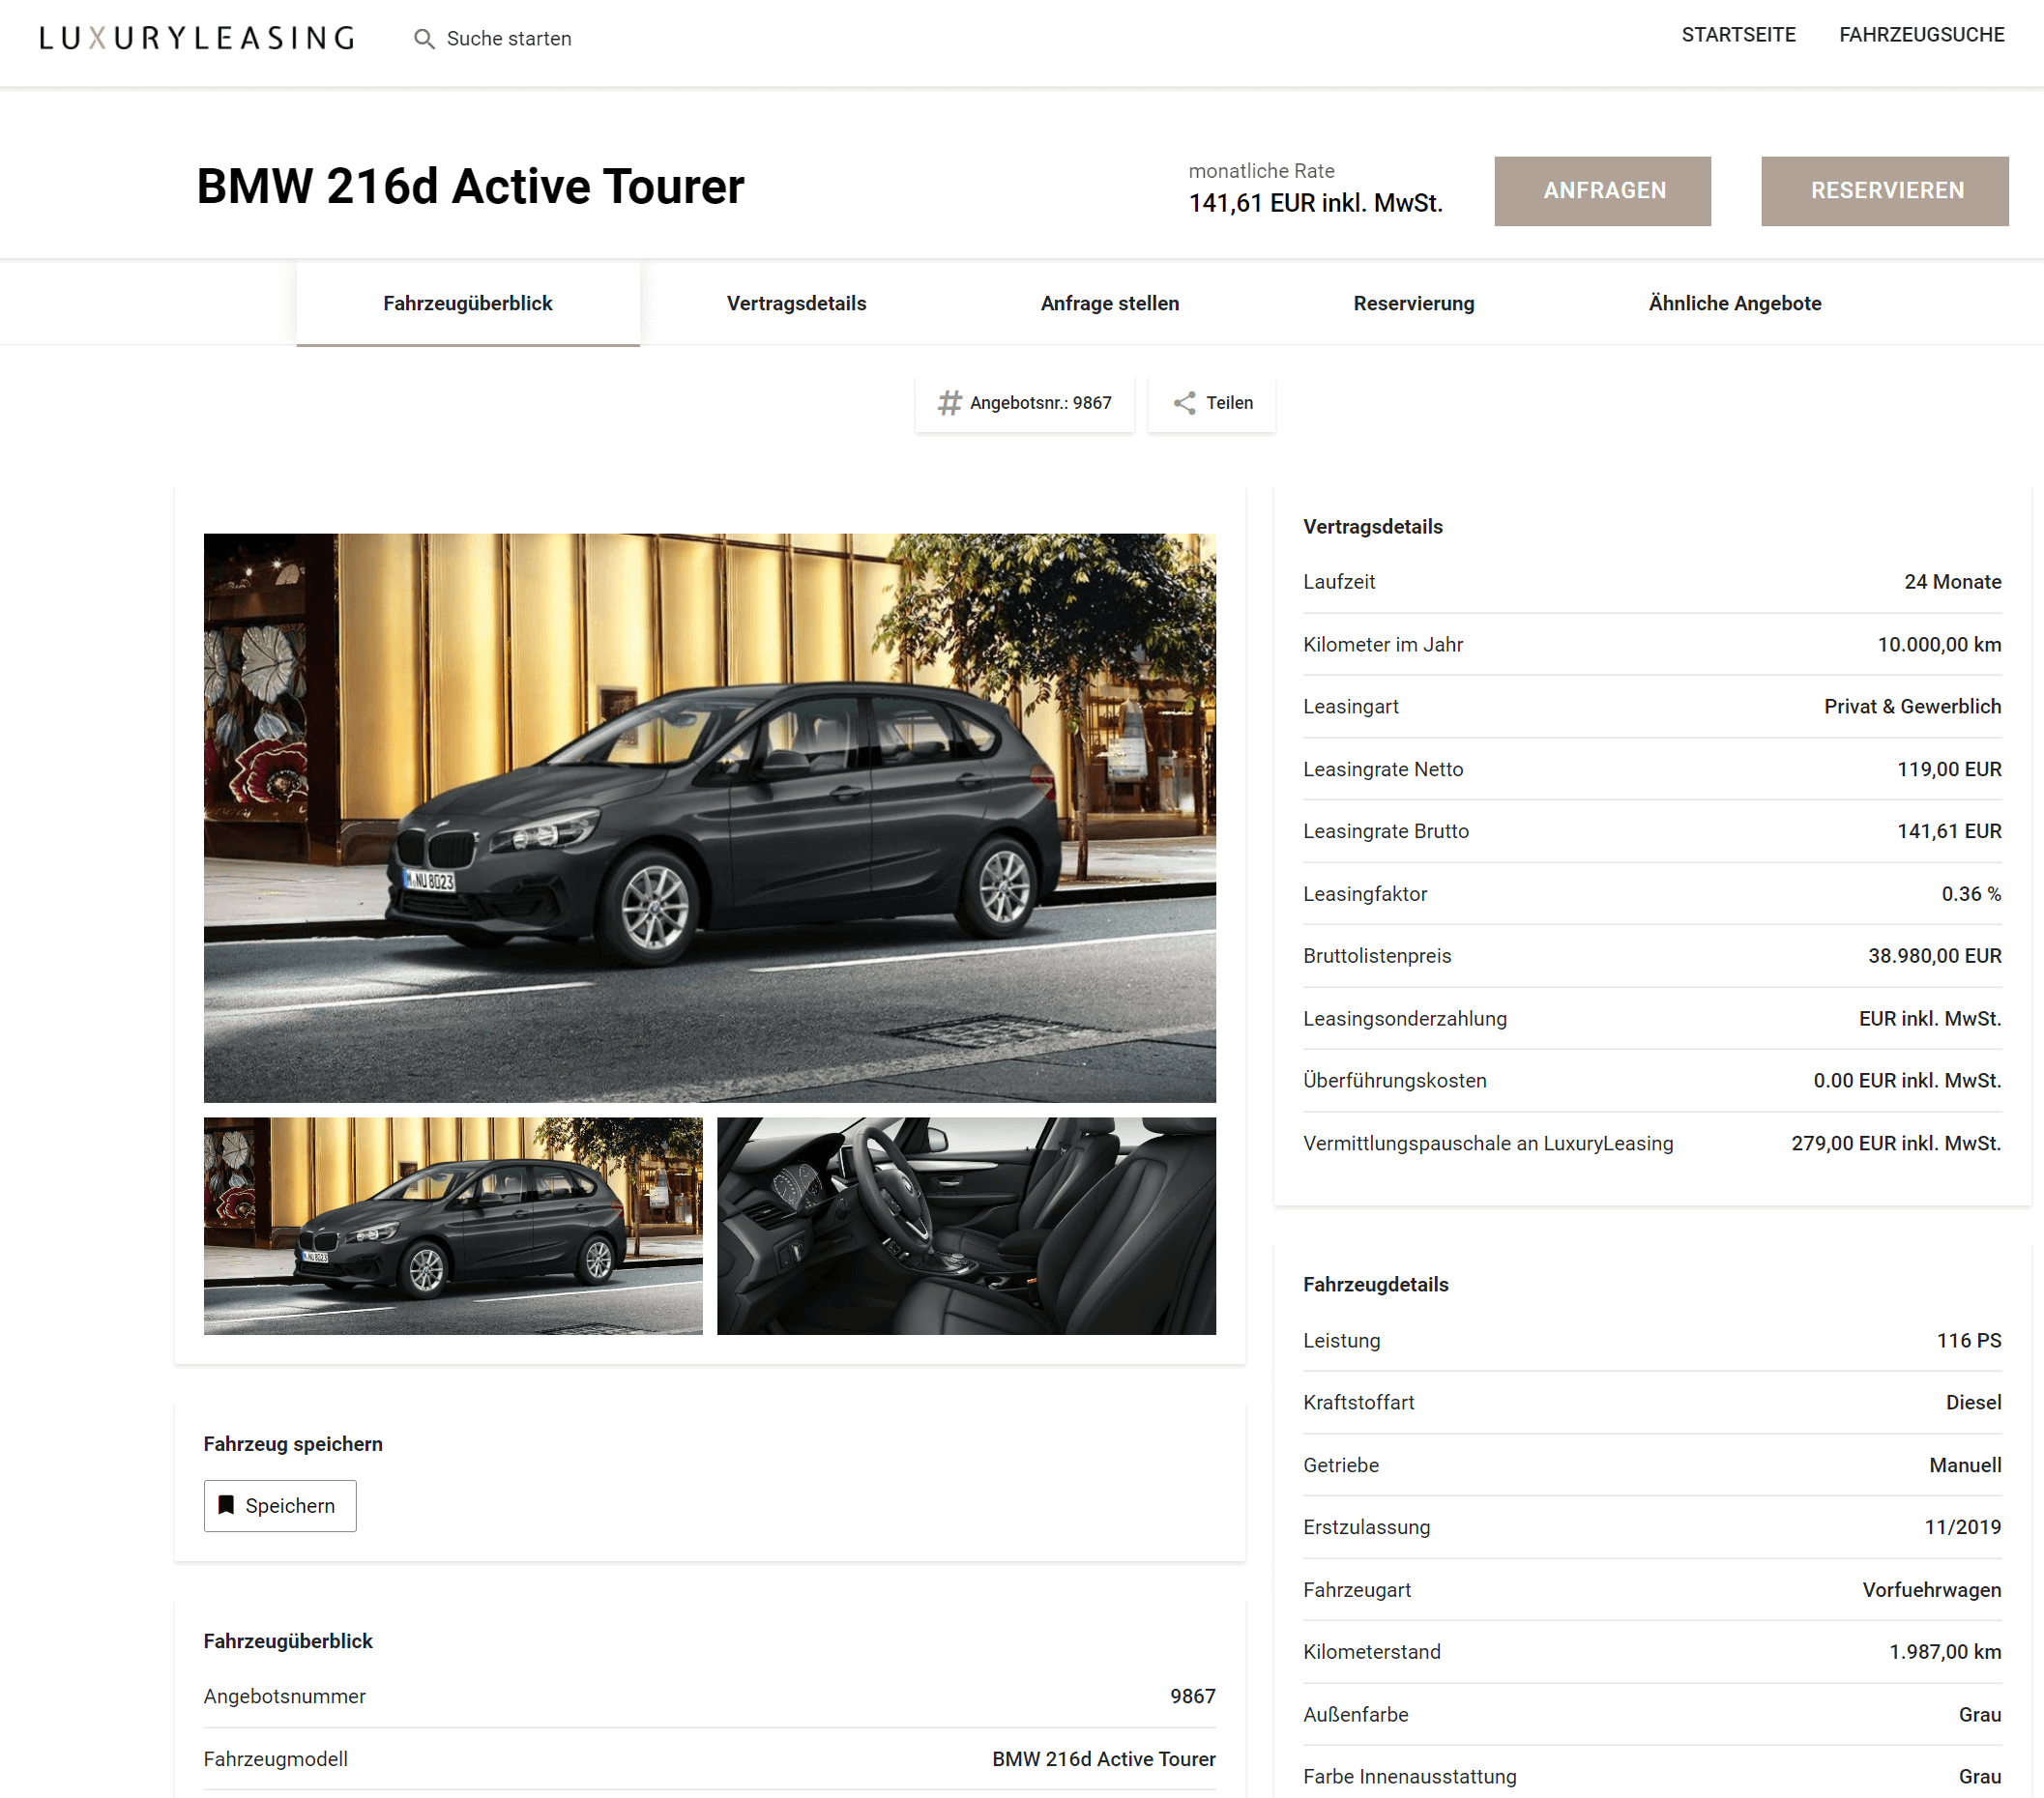Click the Leasingrate Netto 119,00 EUR value

coord(1949,769)
